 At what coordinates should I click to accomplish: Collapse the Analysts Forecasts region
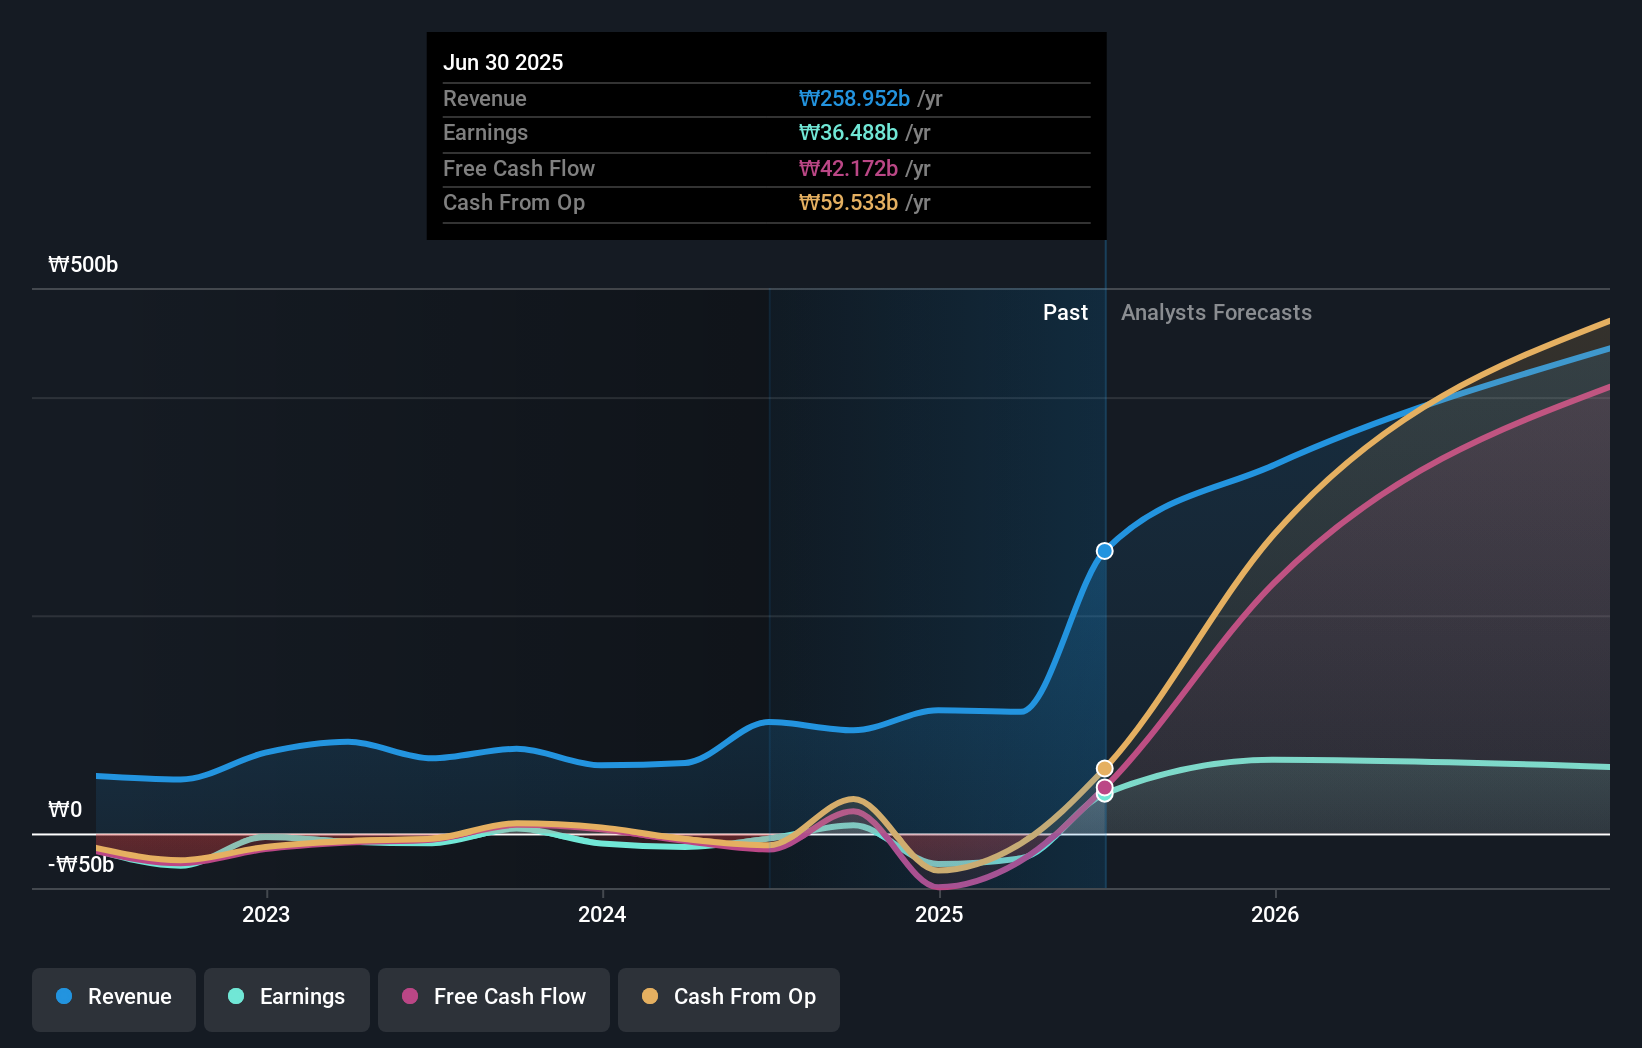(1216, 312)
